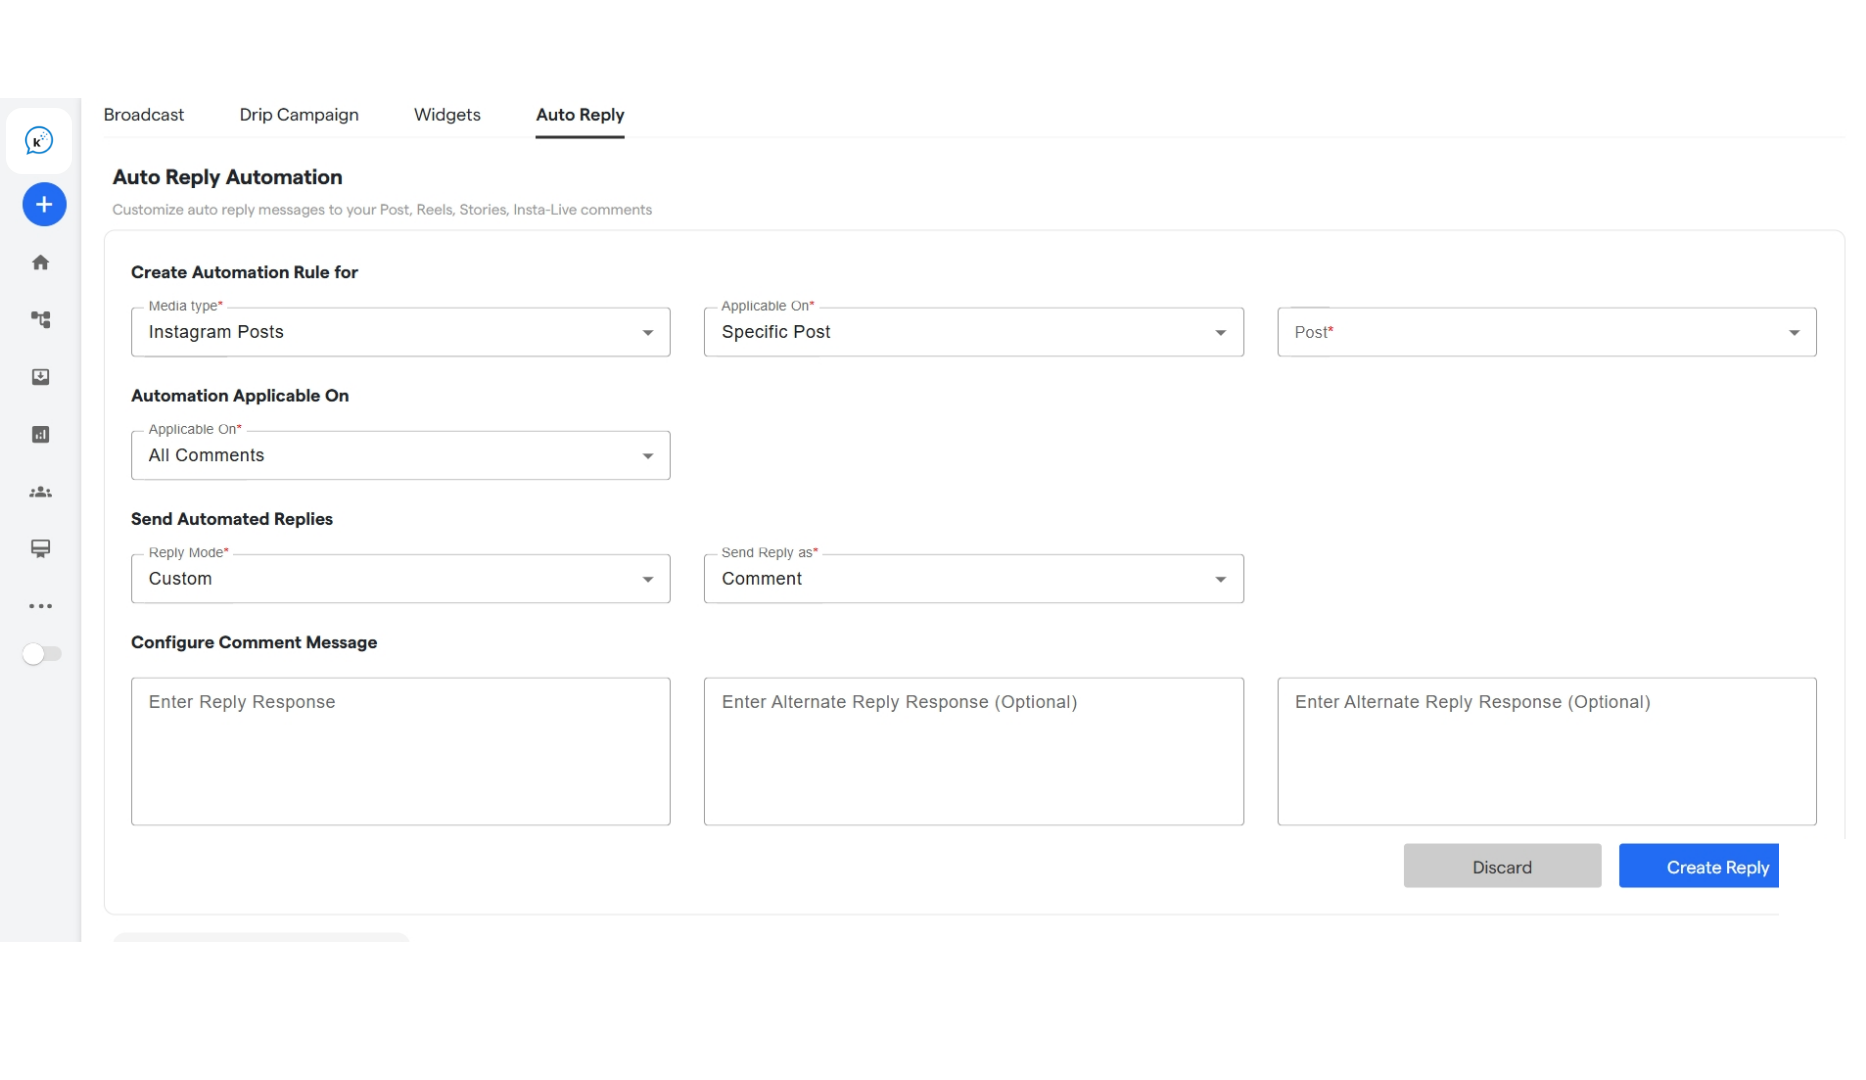This screenshot has height=1080, width=1866.
Task: Click the blue plus create button
Action: click(x=44, y=205)
